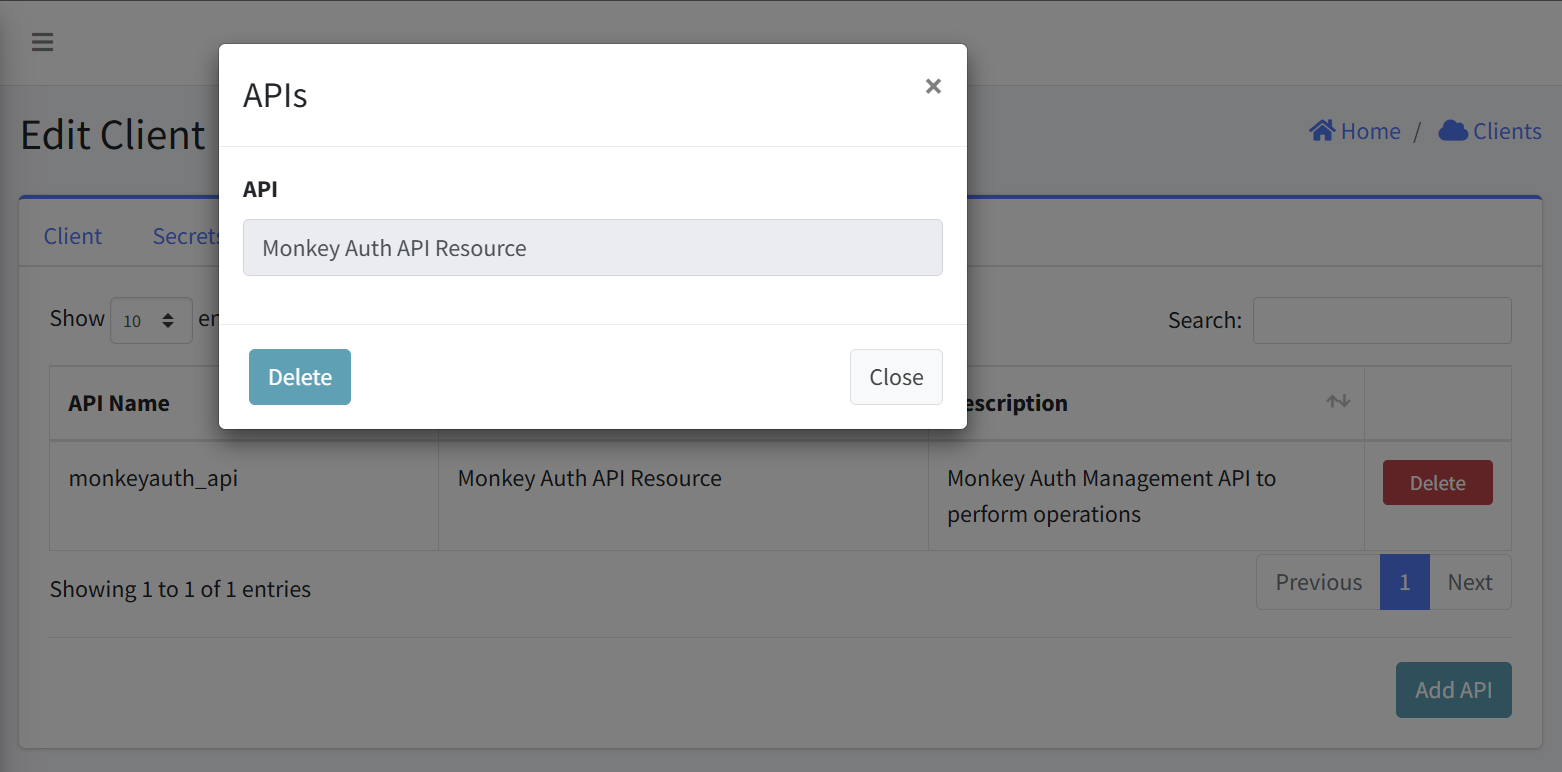Click the Delete button in the APIs dialog
This screenshot has width=1562, height=772.
tap(300, 377)
